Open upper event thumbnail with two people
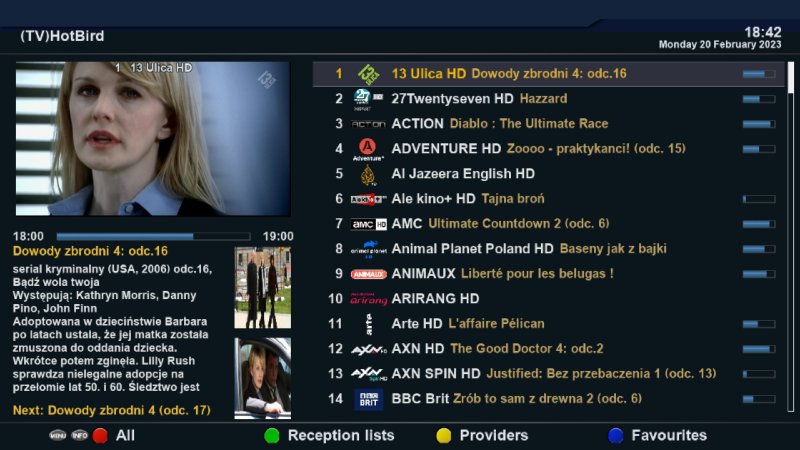The image size is (800, 450). (x=263, y=288)
